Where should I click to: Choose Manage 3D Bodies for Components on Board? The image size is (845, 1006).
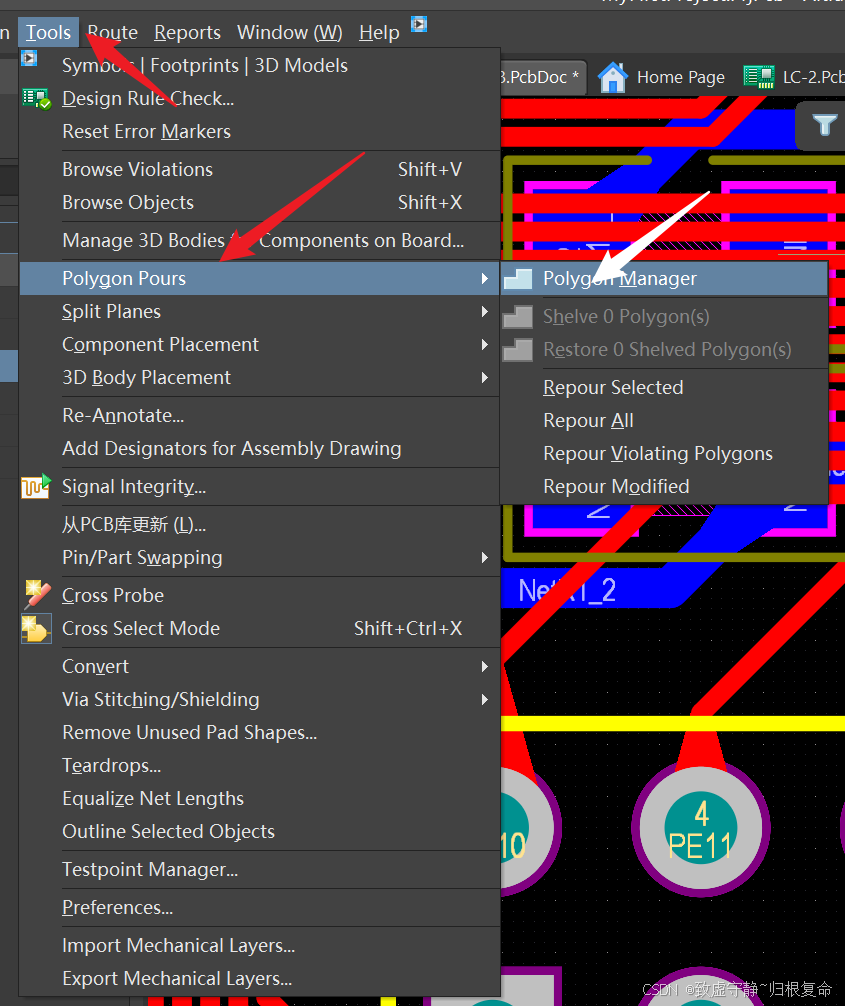pos(260,241)
